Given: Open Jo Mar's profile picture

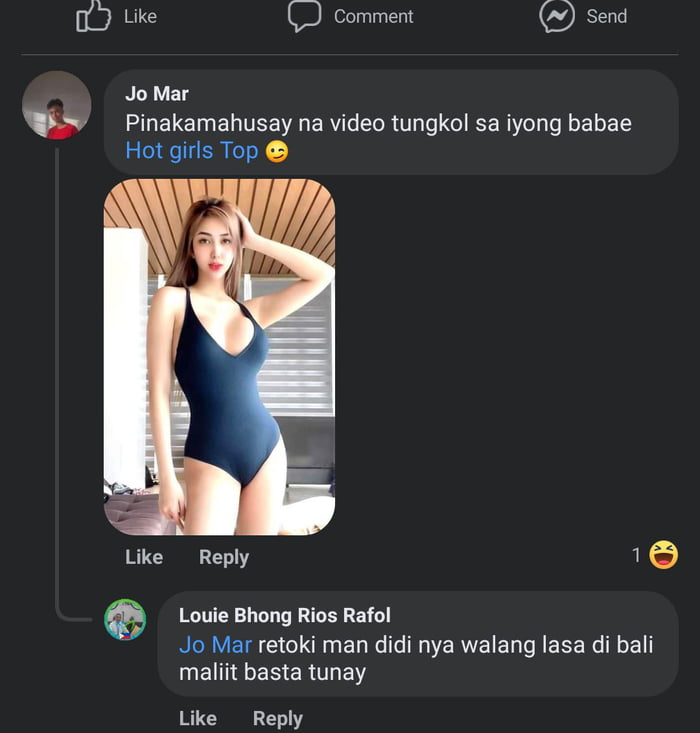Looking at the screenshot, I should click(x=57, y=105).
